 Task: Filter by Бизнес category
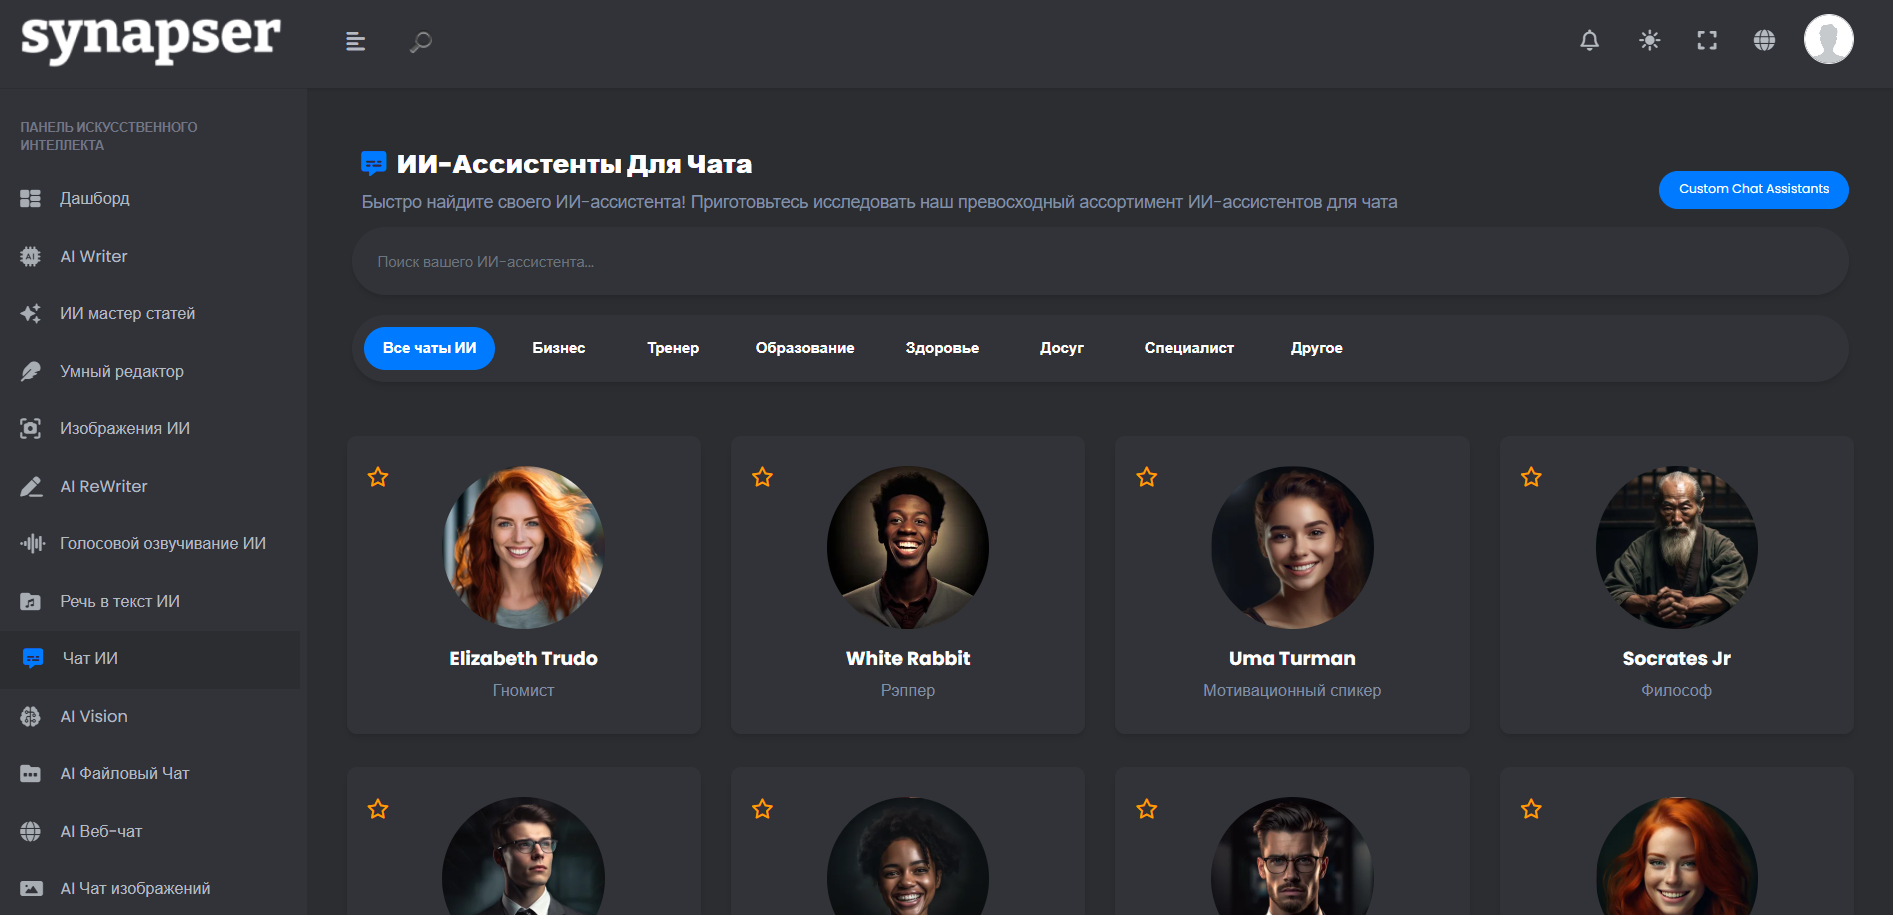tap(559, 348)
